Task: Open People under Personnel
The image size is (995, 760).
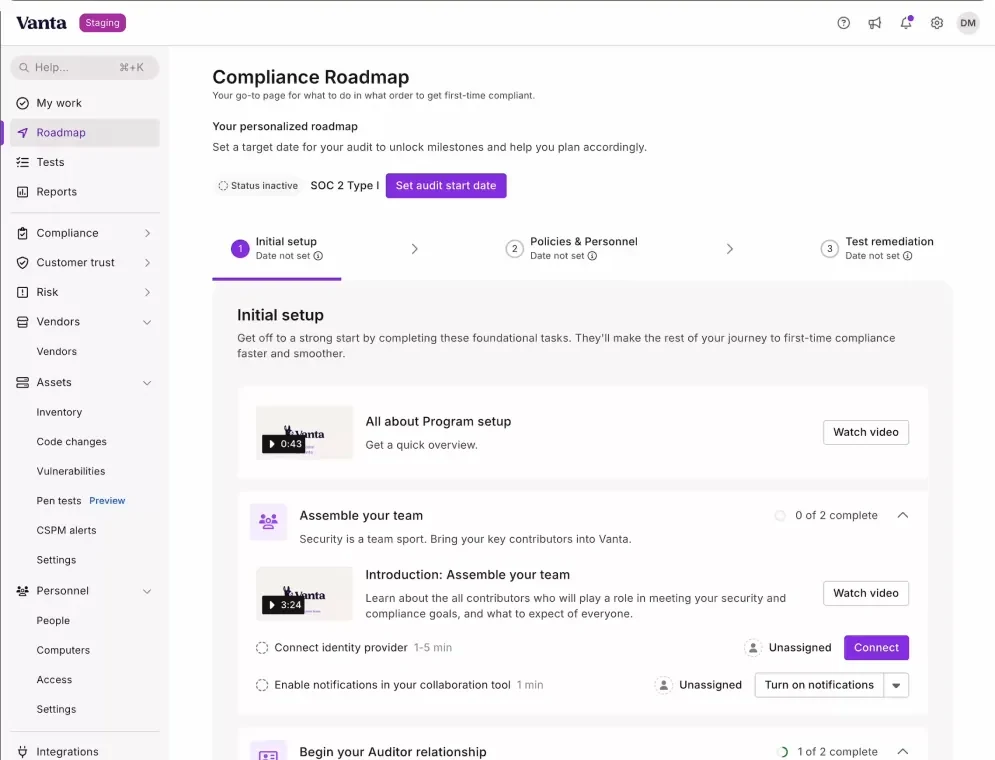Action: (x=53, y=620)
